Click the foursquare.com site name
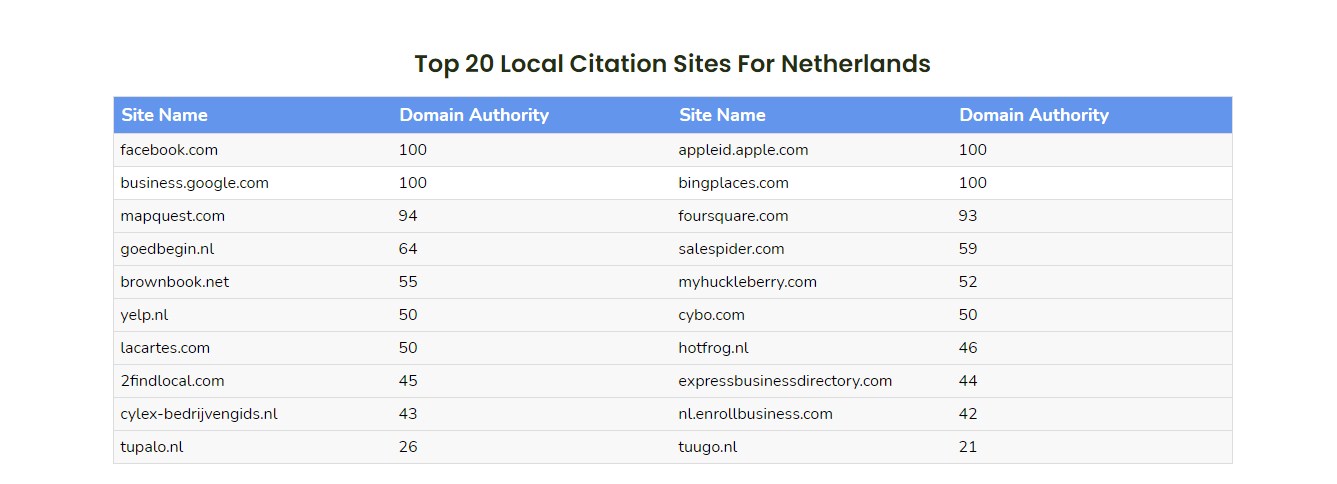This screenshot has width=1337, height=484. click(733, 216)
